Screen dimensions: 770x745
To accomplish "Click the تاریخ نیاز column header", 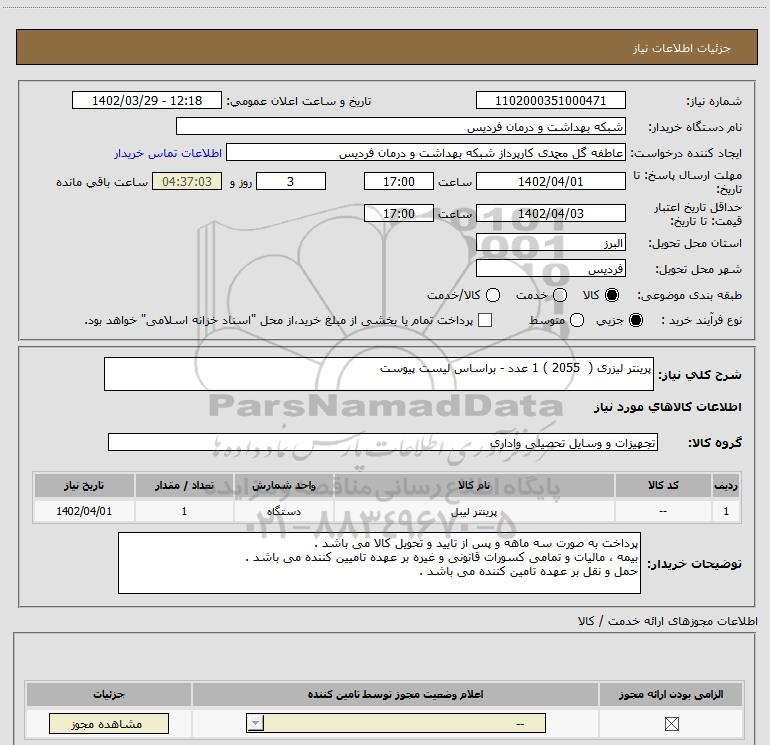I will (x=84, y=485).
